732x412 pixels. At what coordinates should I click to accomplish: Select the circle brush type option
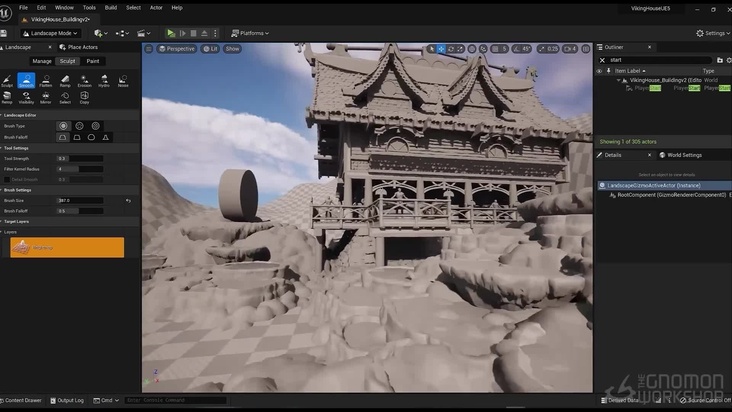[64, 126]
